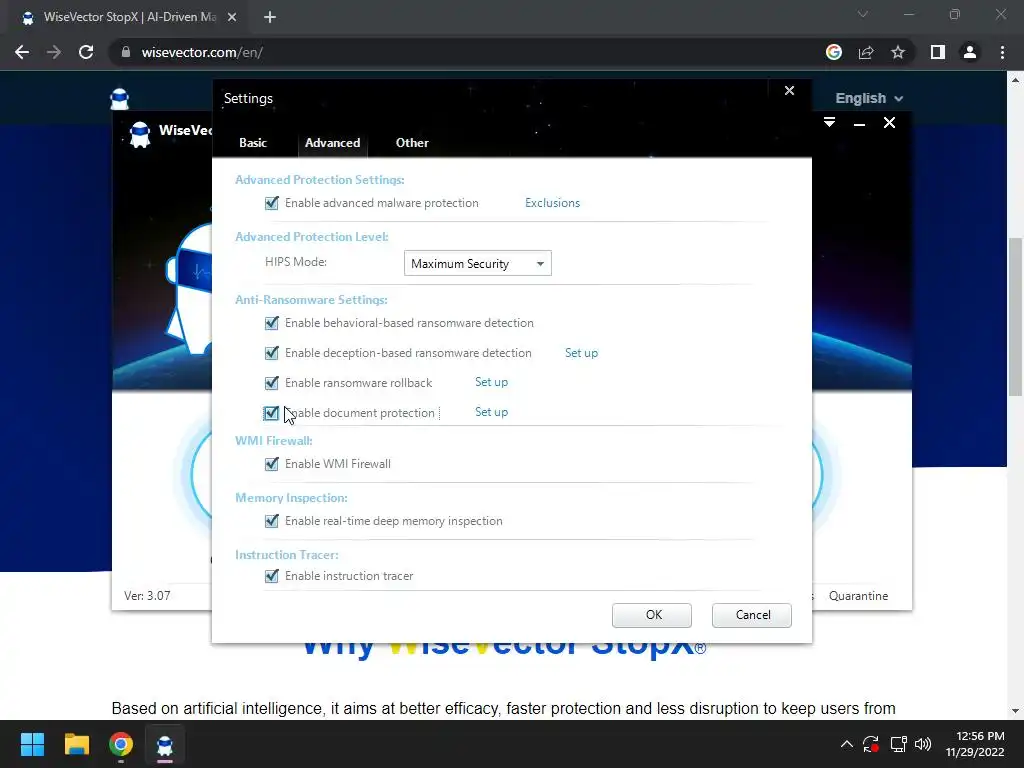Show hidden system tray icons
The image size is (1024, 768).
coord(846,744)
